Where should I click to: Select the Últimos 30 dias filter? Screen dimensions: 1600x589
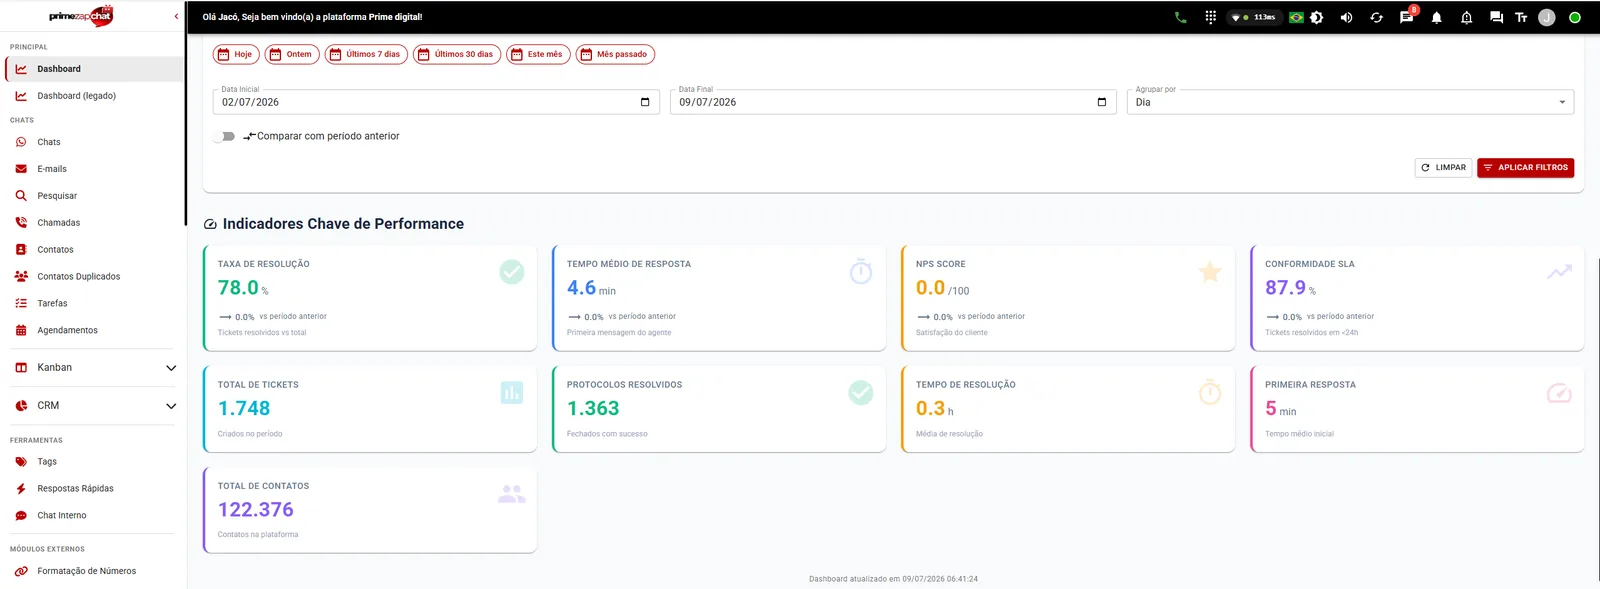coord(457,54)
